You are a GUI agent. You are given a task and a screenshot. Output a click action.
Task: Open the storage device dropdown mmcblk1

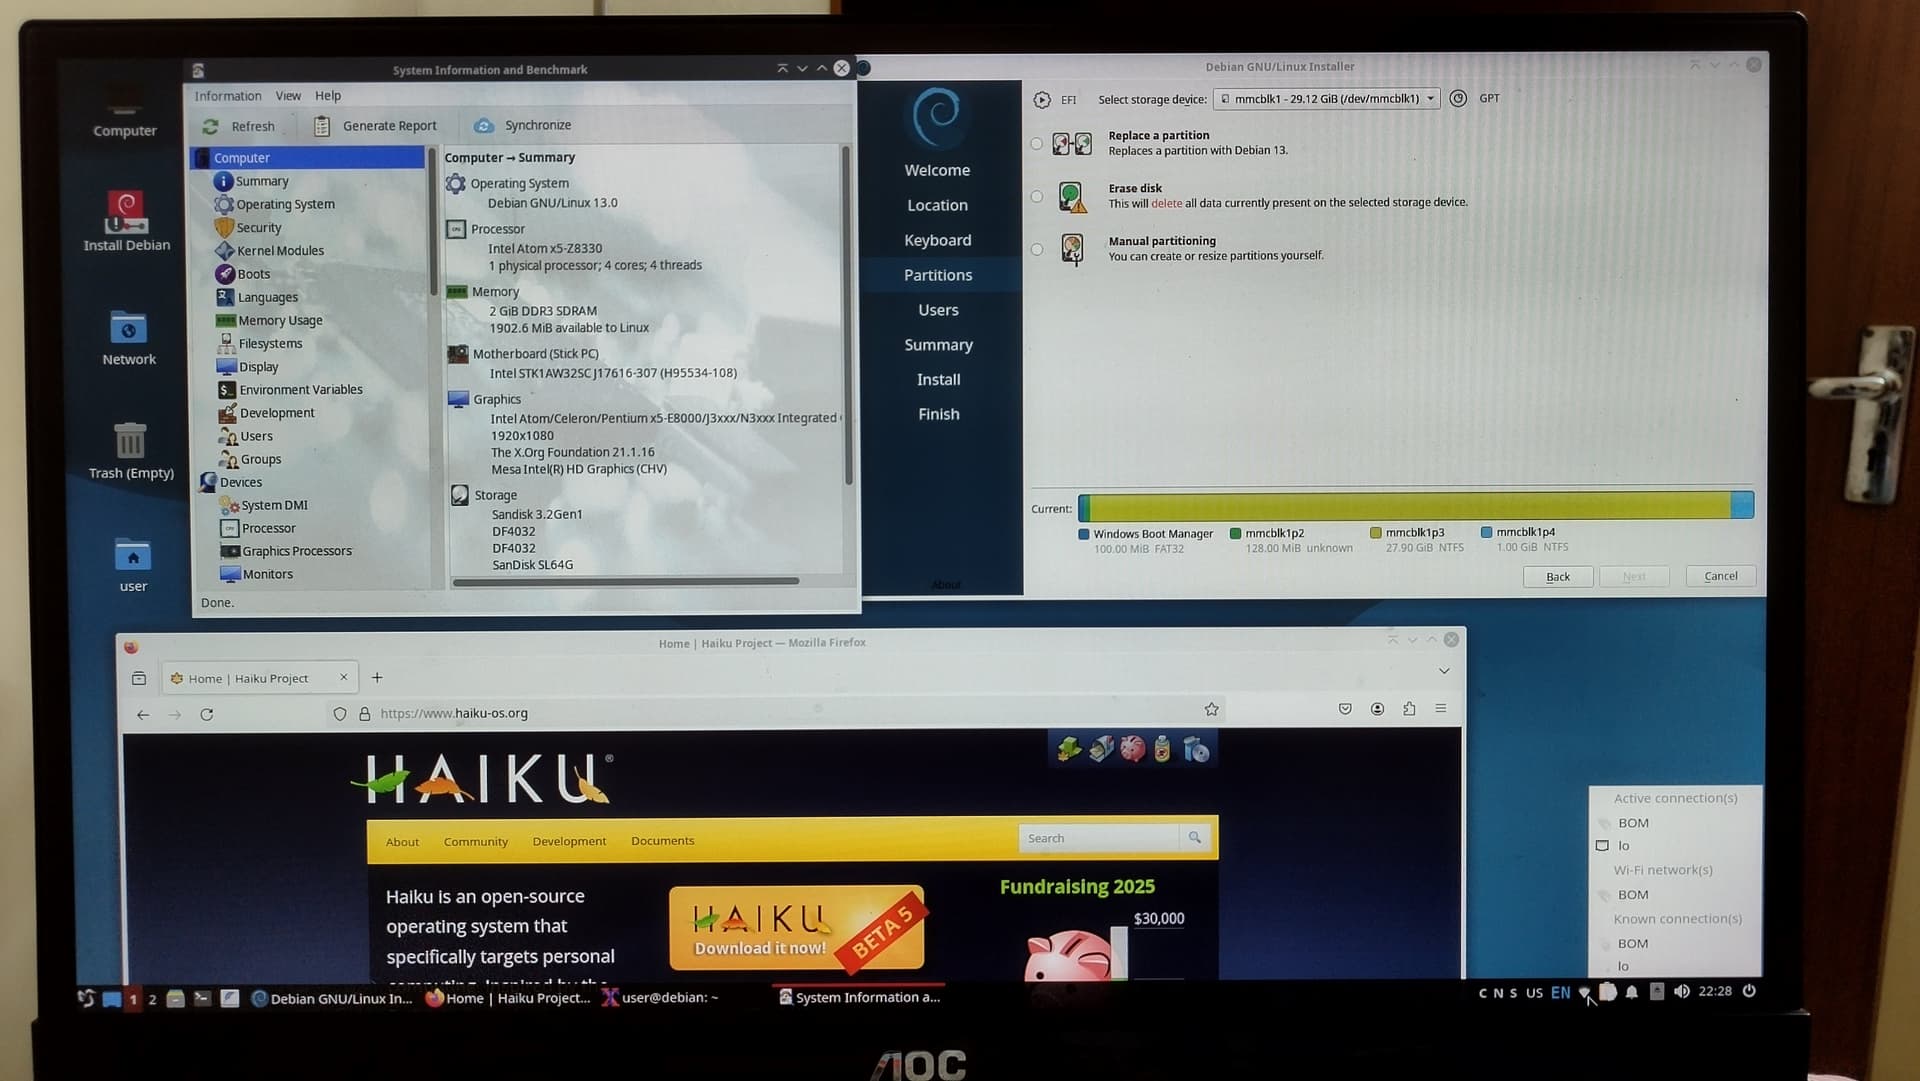(1327, 99)
